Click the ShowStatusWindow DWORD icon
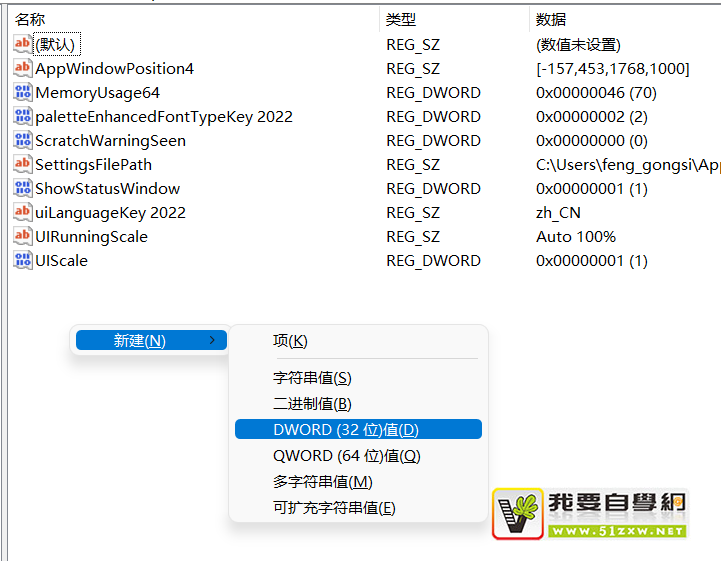 tap(23, 188)
